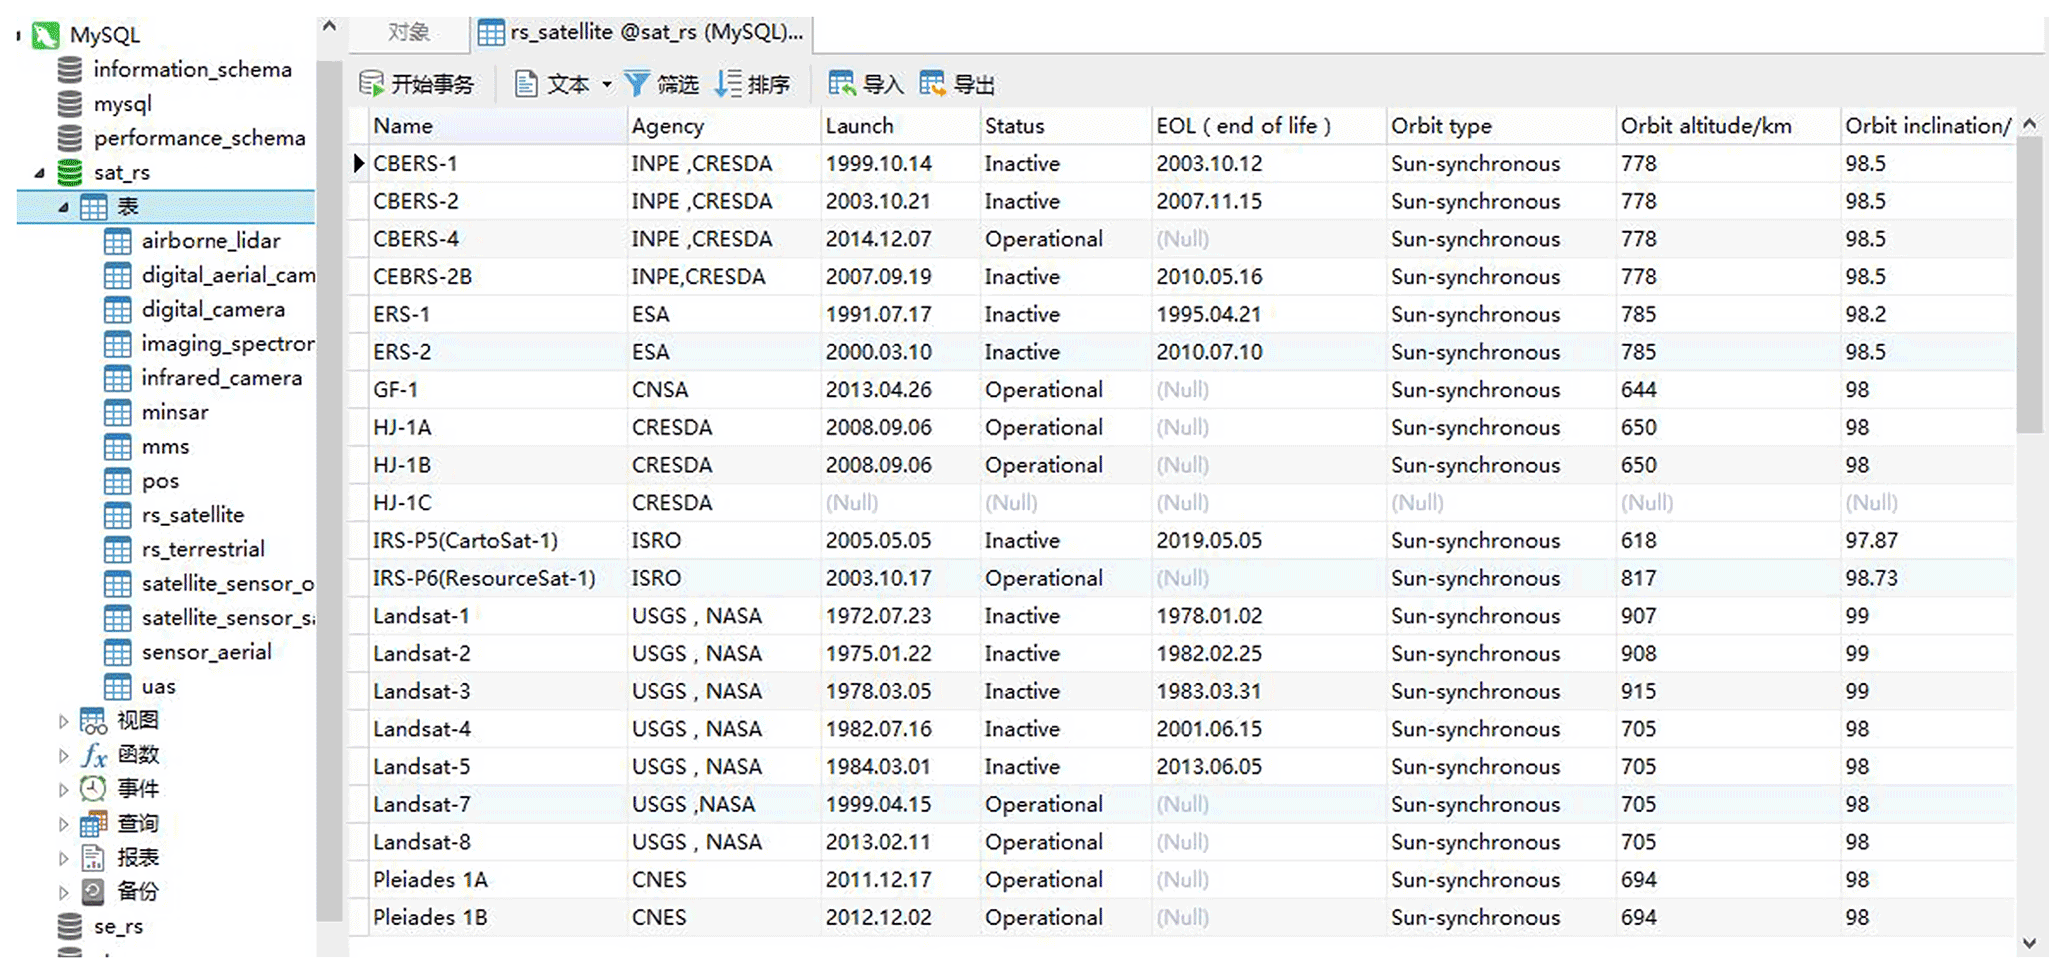The image size is (2067, 975).
Task: Expand the Queries (查询) node
Action: tap(63, 824)
